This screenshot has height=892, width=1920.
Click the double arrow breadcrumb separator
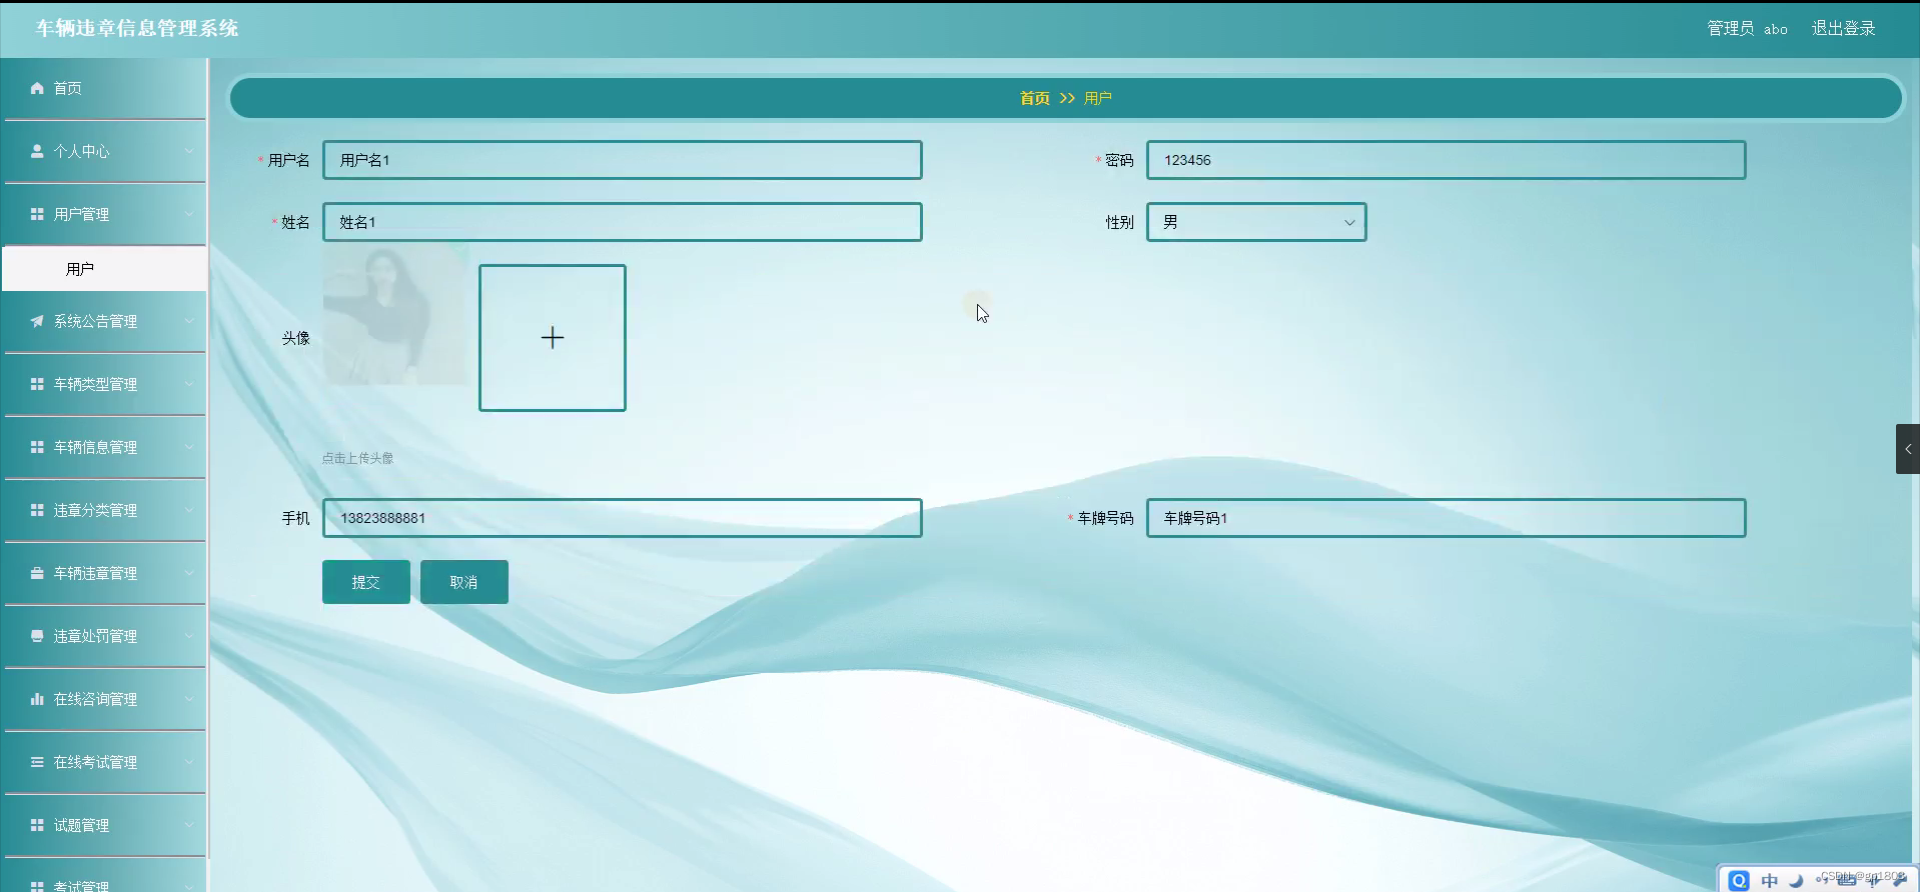pyautogui.click(x=1067, y=98)
